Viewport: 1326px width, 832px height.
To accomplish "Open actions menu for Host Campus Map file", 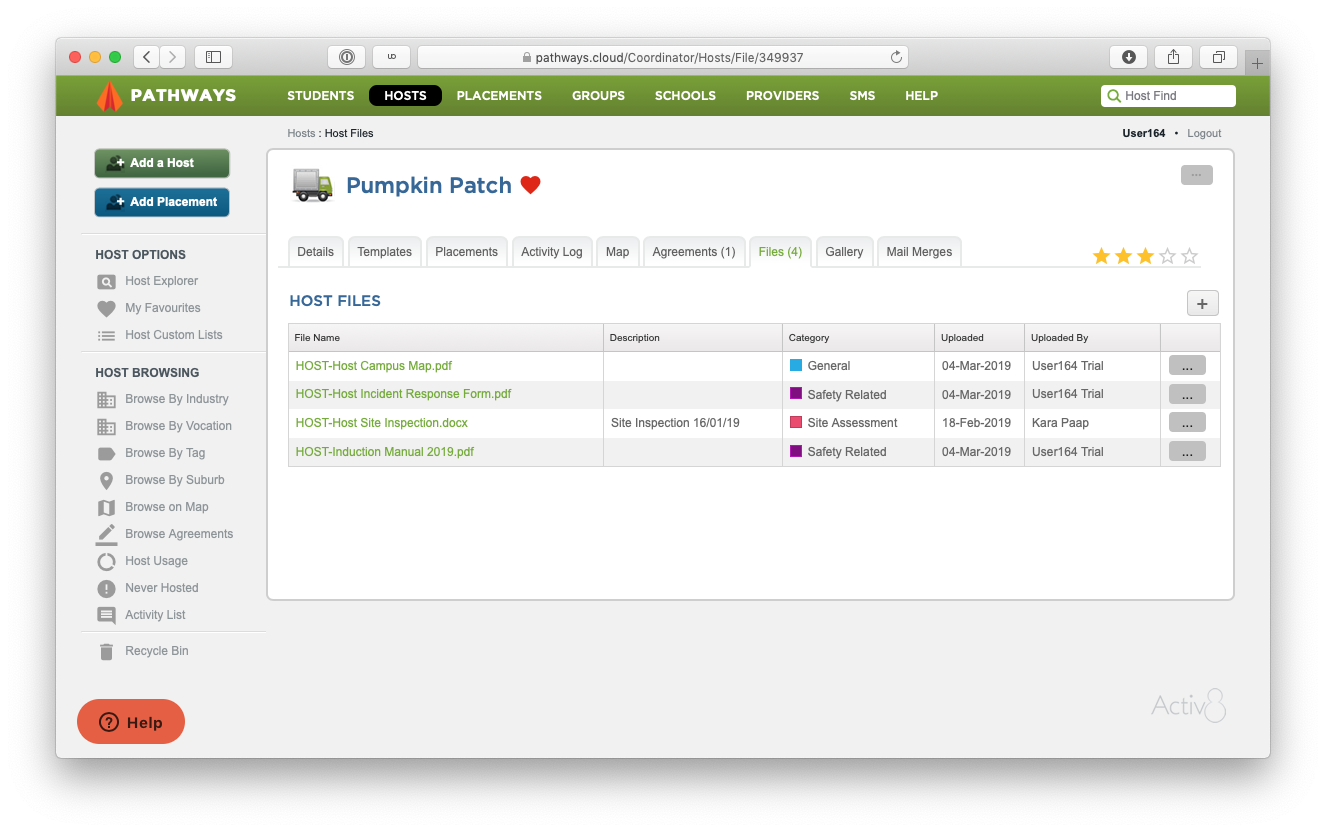I will point(1187,366).
